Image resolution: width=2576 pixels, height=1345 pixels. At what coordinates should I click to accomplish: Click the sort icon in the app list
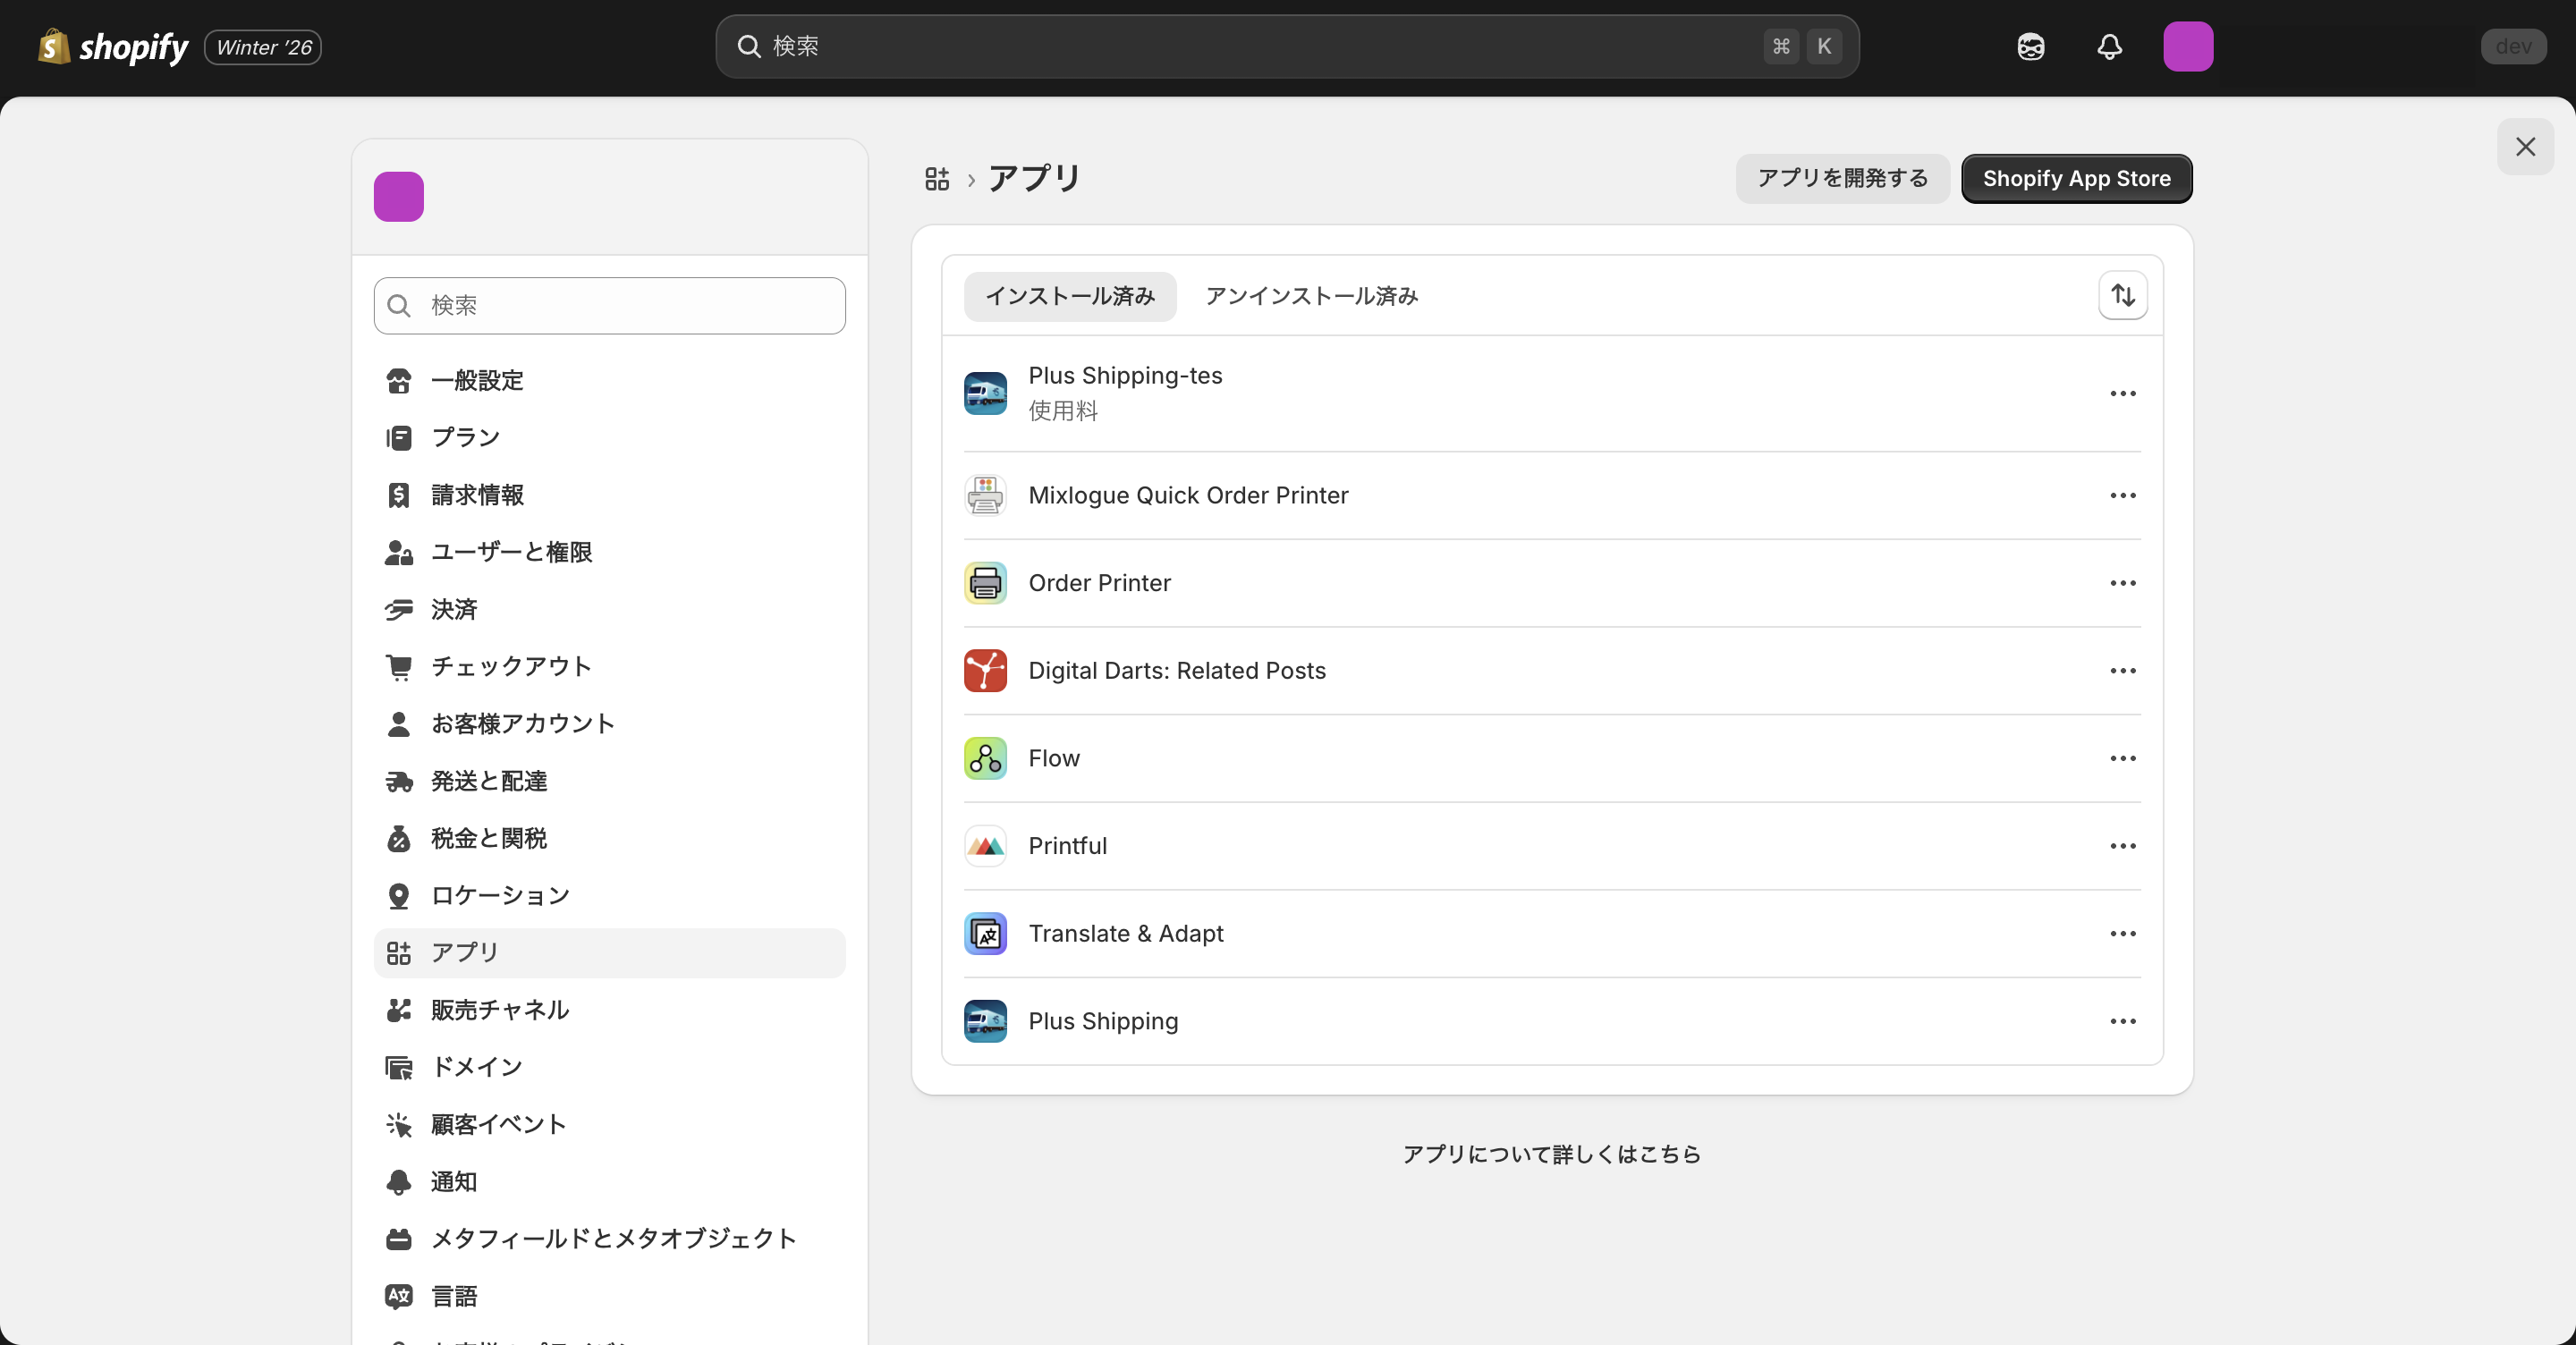pos(2123,295)
